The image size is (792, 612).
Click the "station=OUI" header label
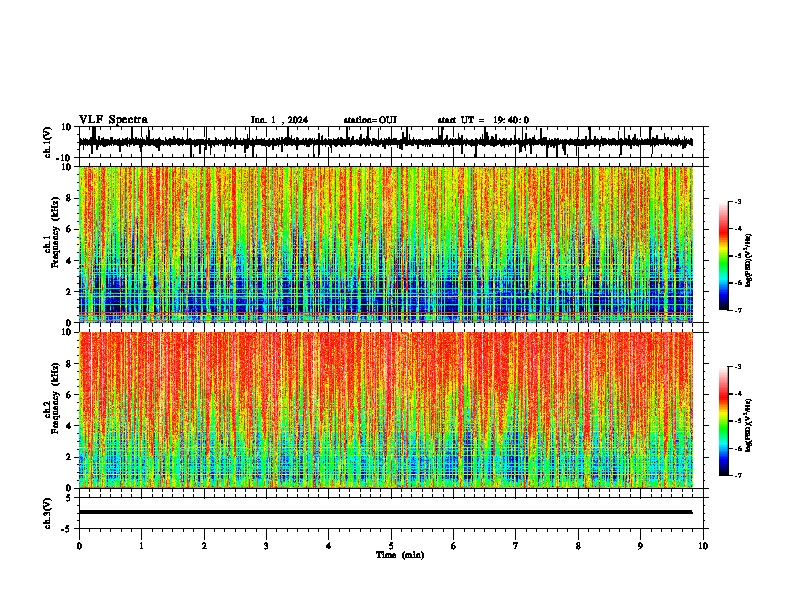click(370, 120)
